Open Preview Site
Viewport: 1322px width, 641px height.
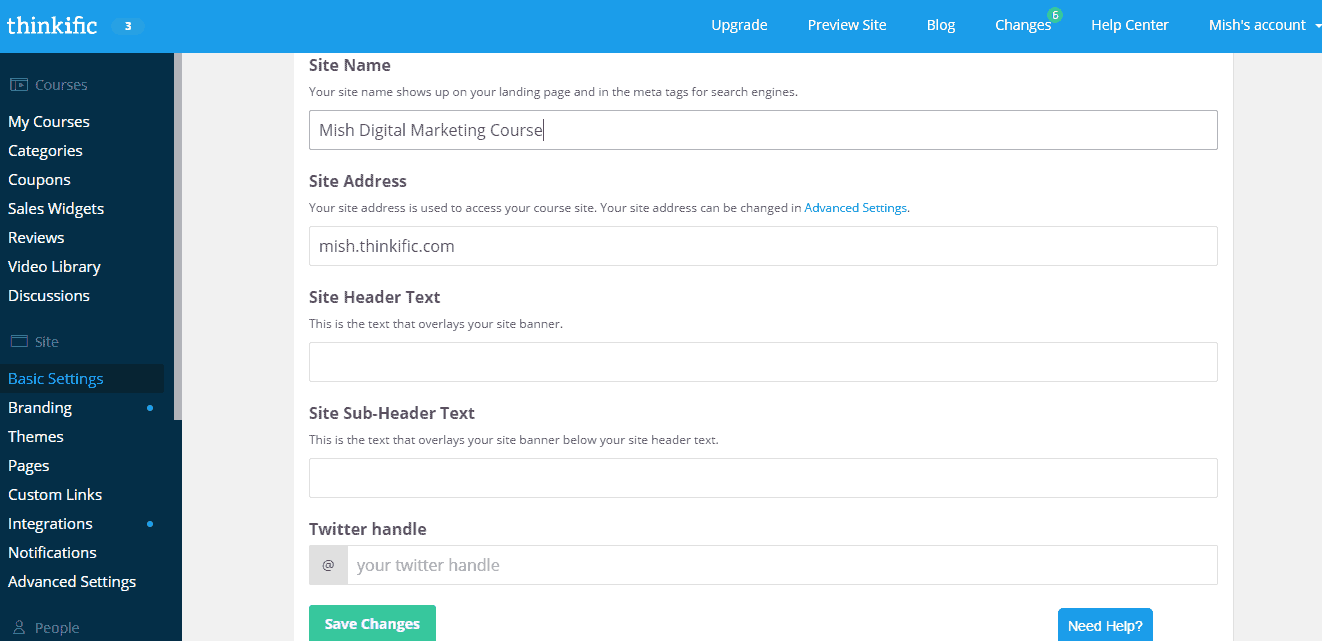coord(847,25)
